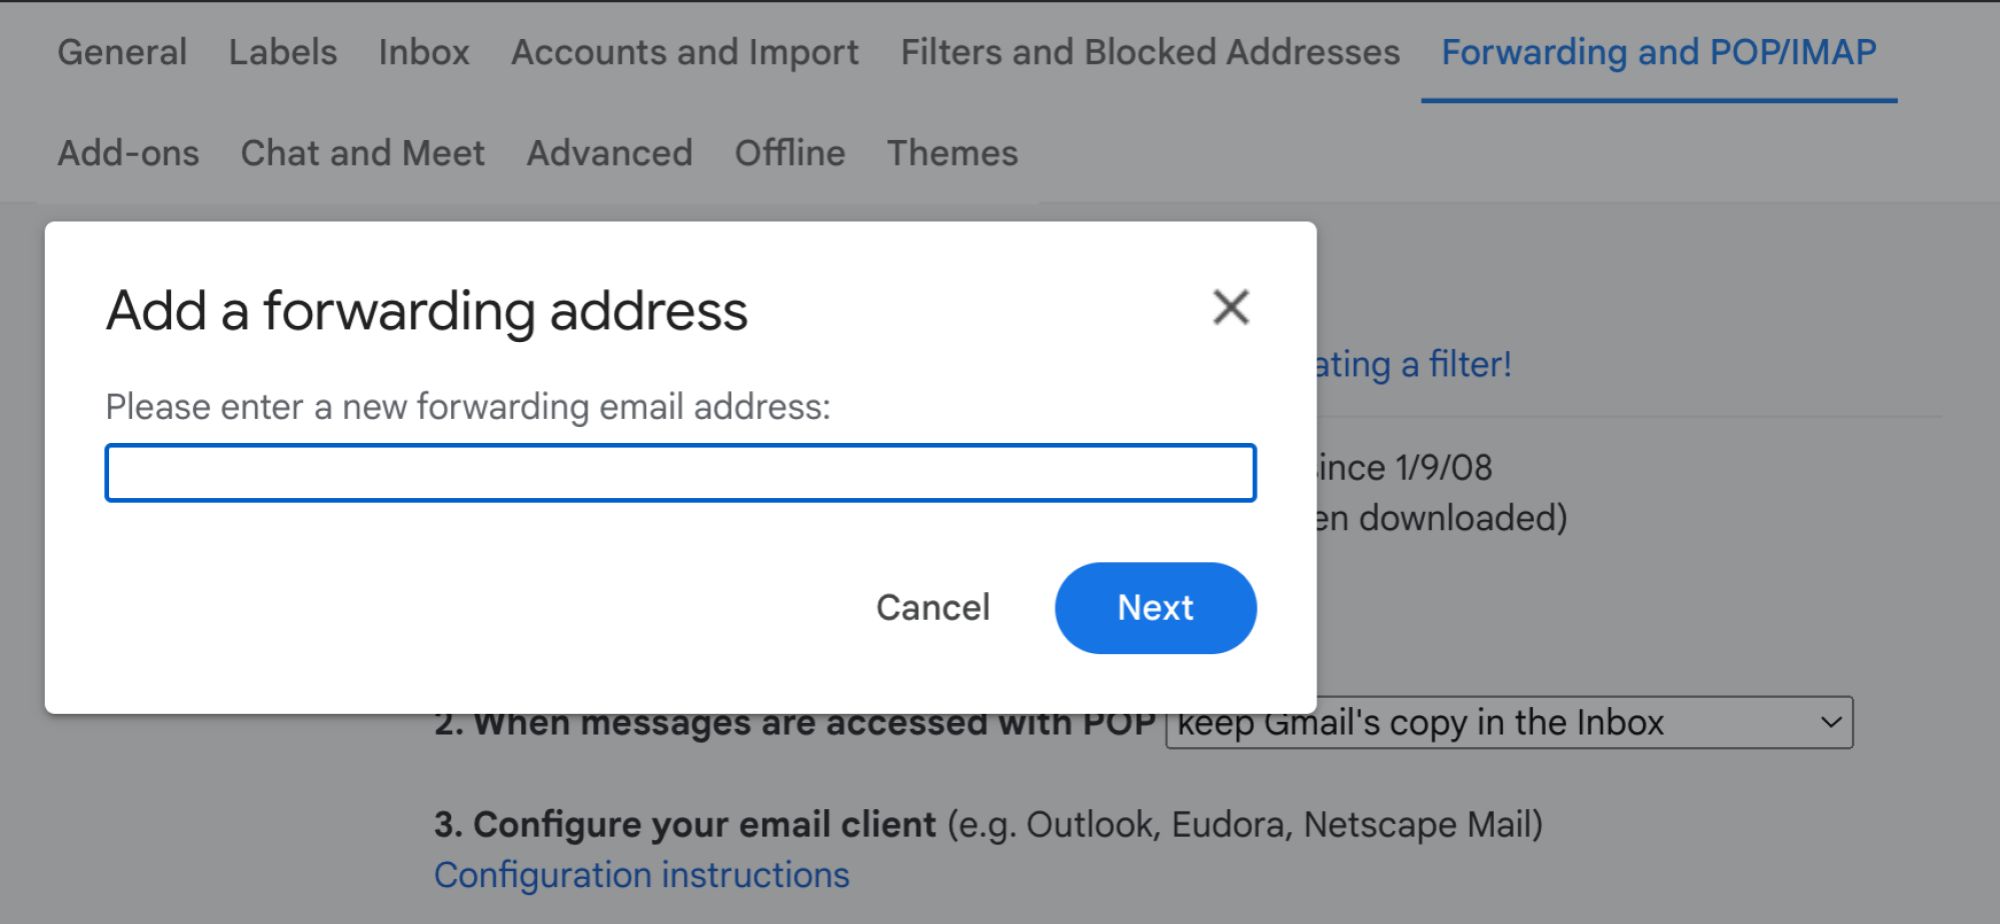Close the Add a forwarding address dialog

[1231, 308]
